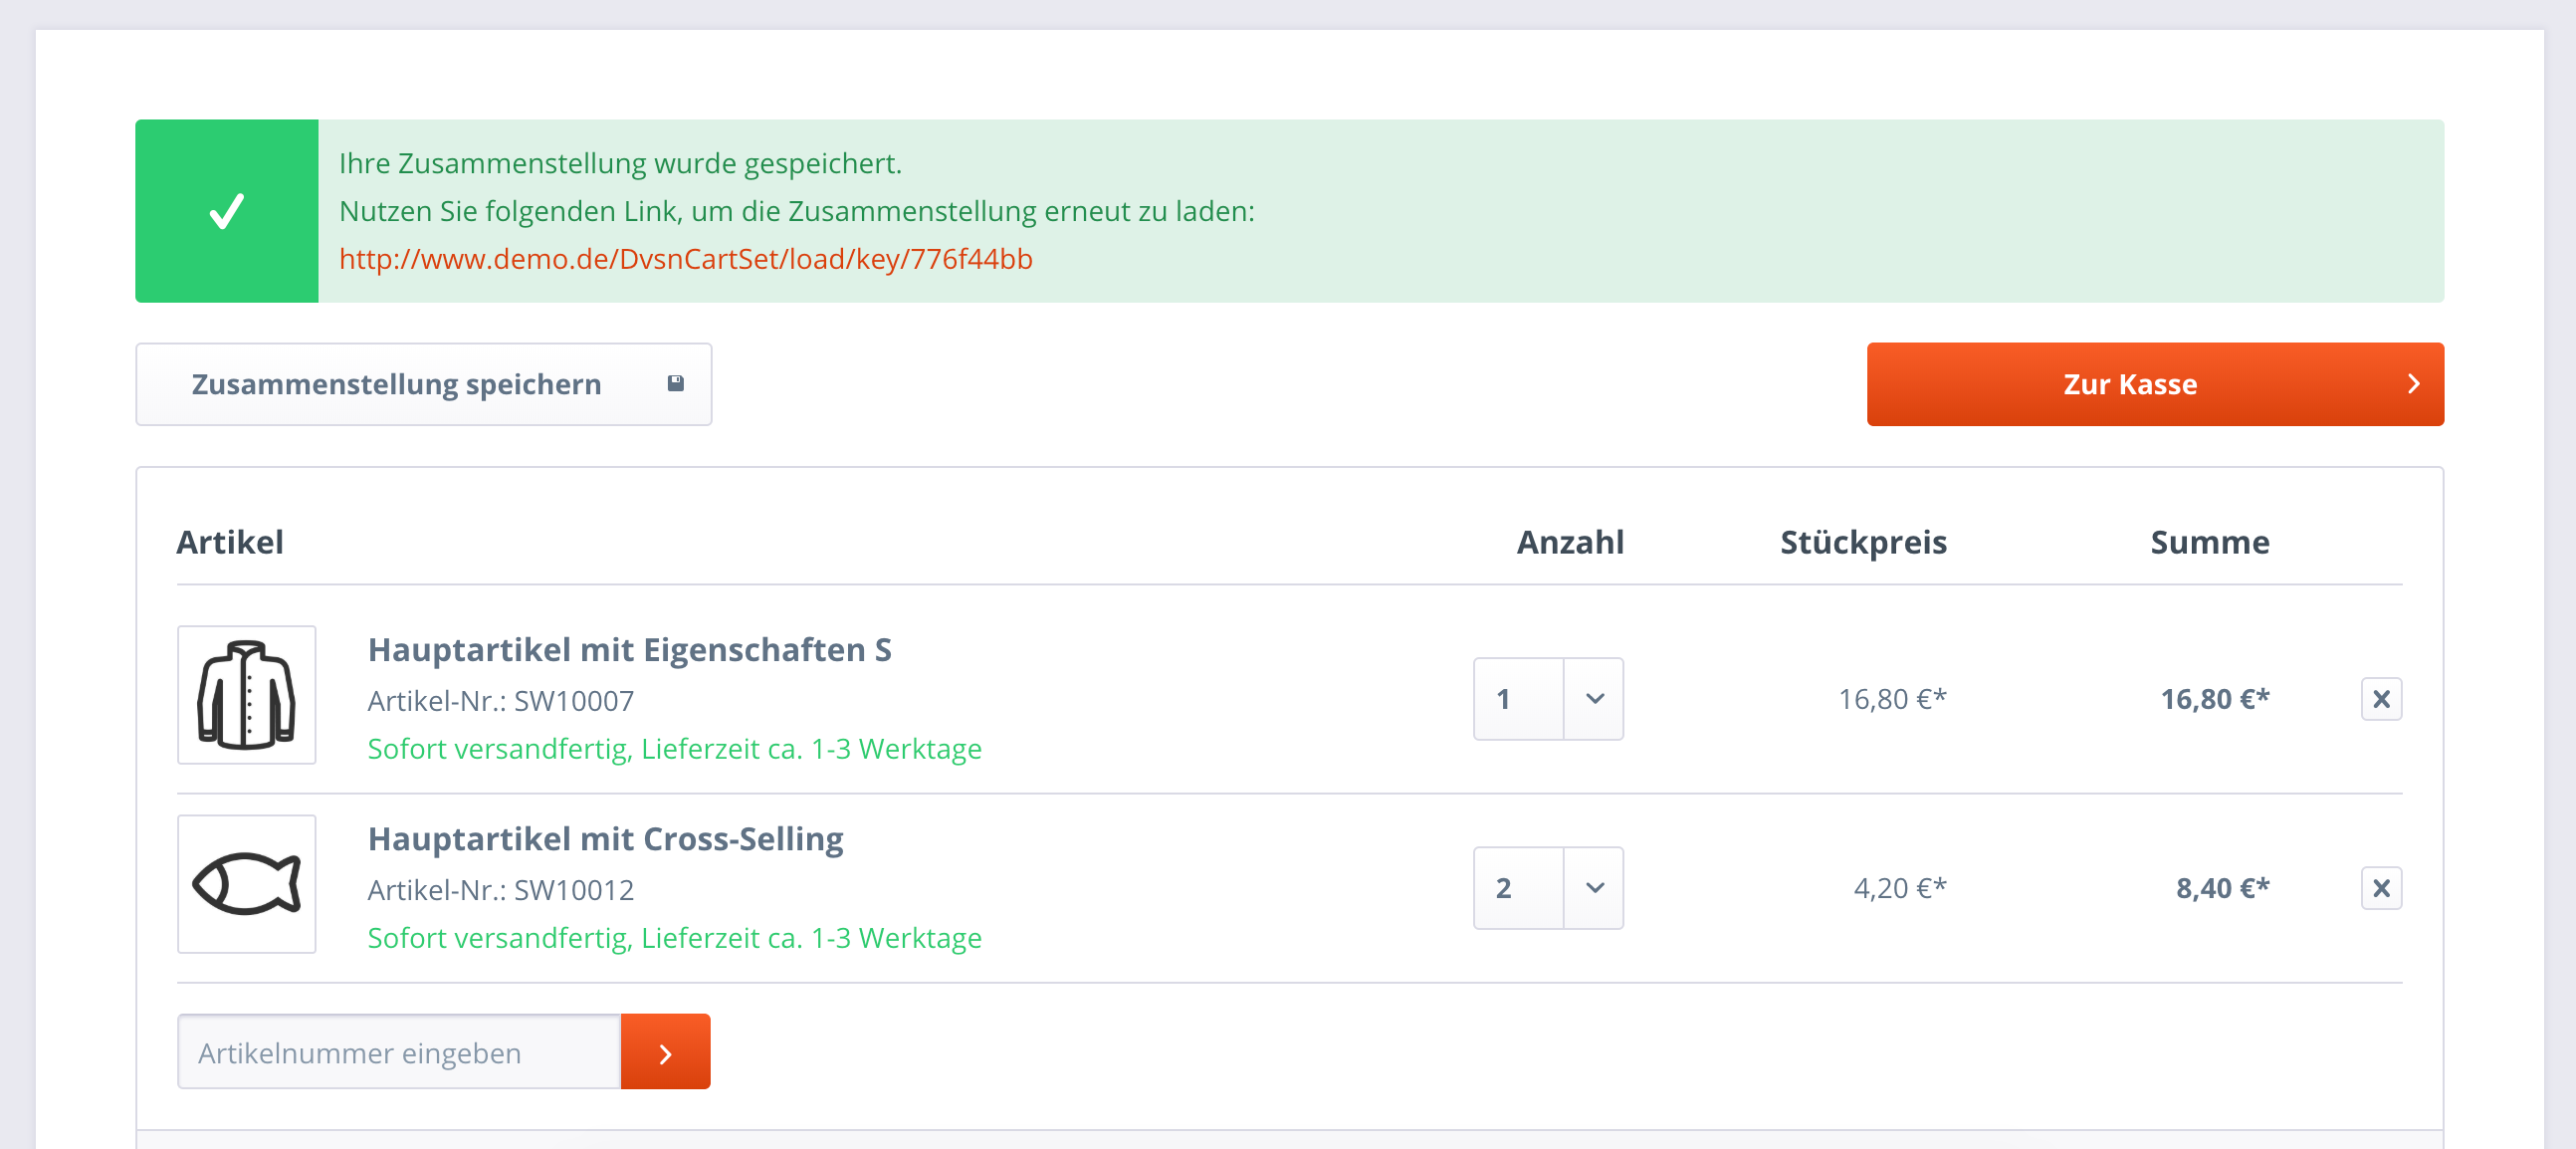Focus the Artikelnummer eingeben input field
The height and width of the screenshot is (1149, 2576).
click(x=399, y=1052)
